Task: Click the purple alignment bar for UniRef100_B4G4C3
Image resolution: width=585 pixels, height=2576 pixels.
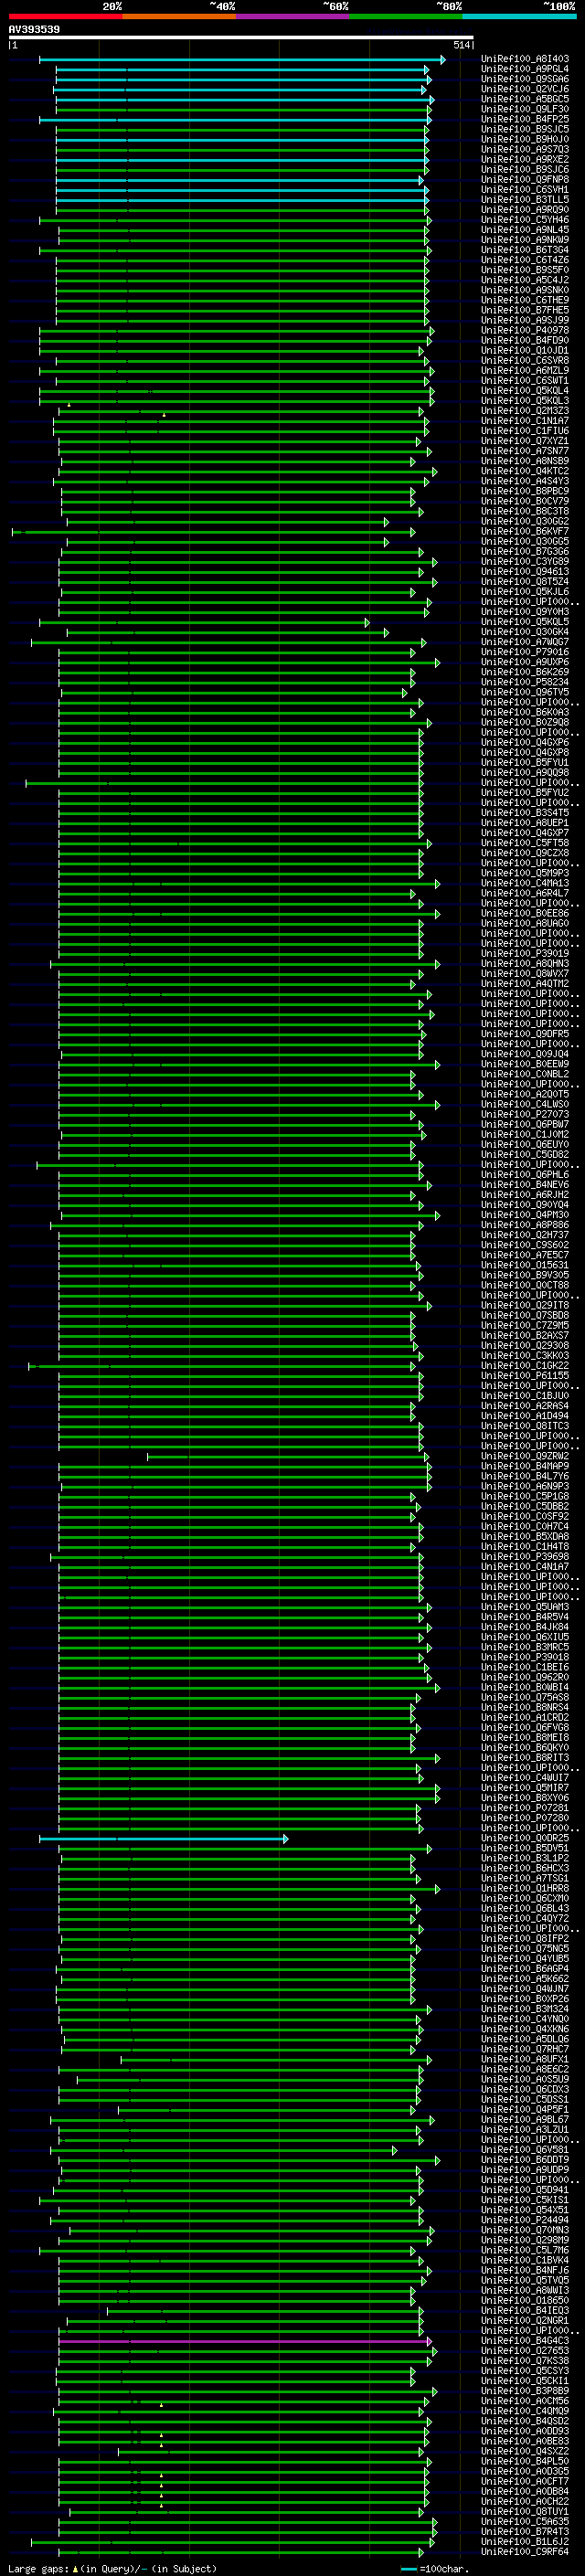Action: click(245, 2342)
